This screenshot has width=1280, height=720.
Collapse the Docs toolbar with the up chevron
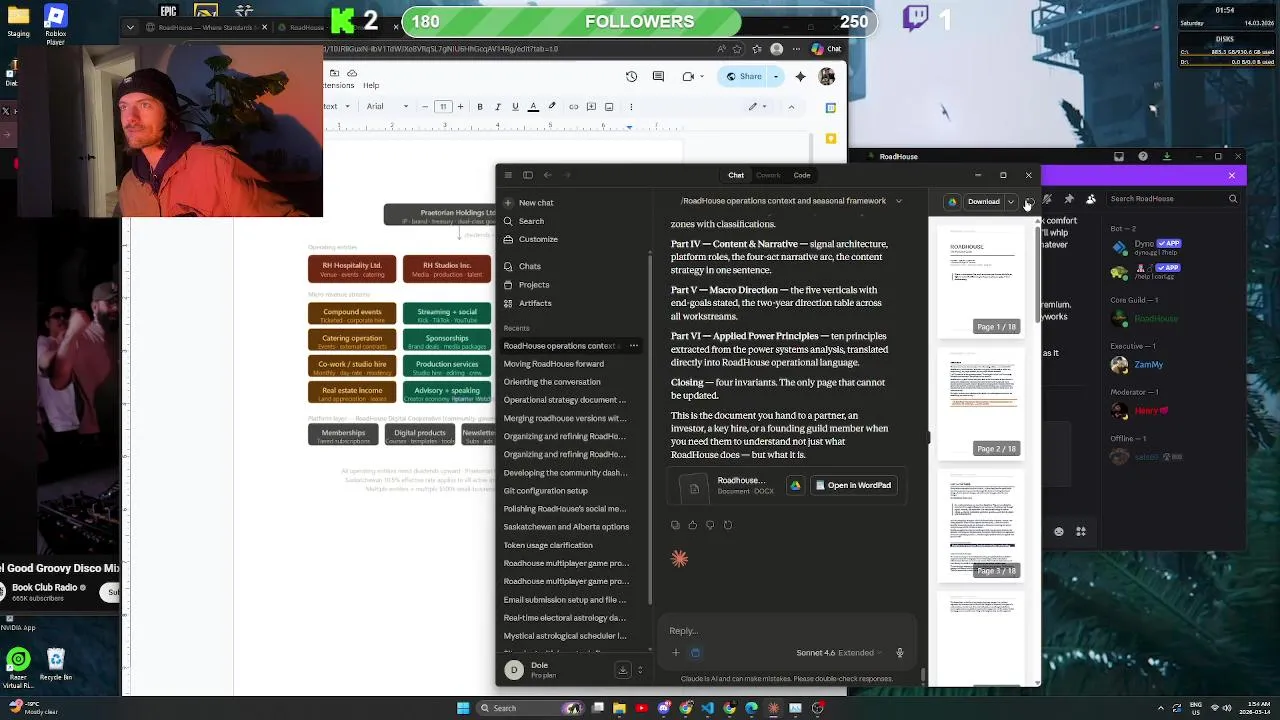coord(791,107)
